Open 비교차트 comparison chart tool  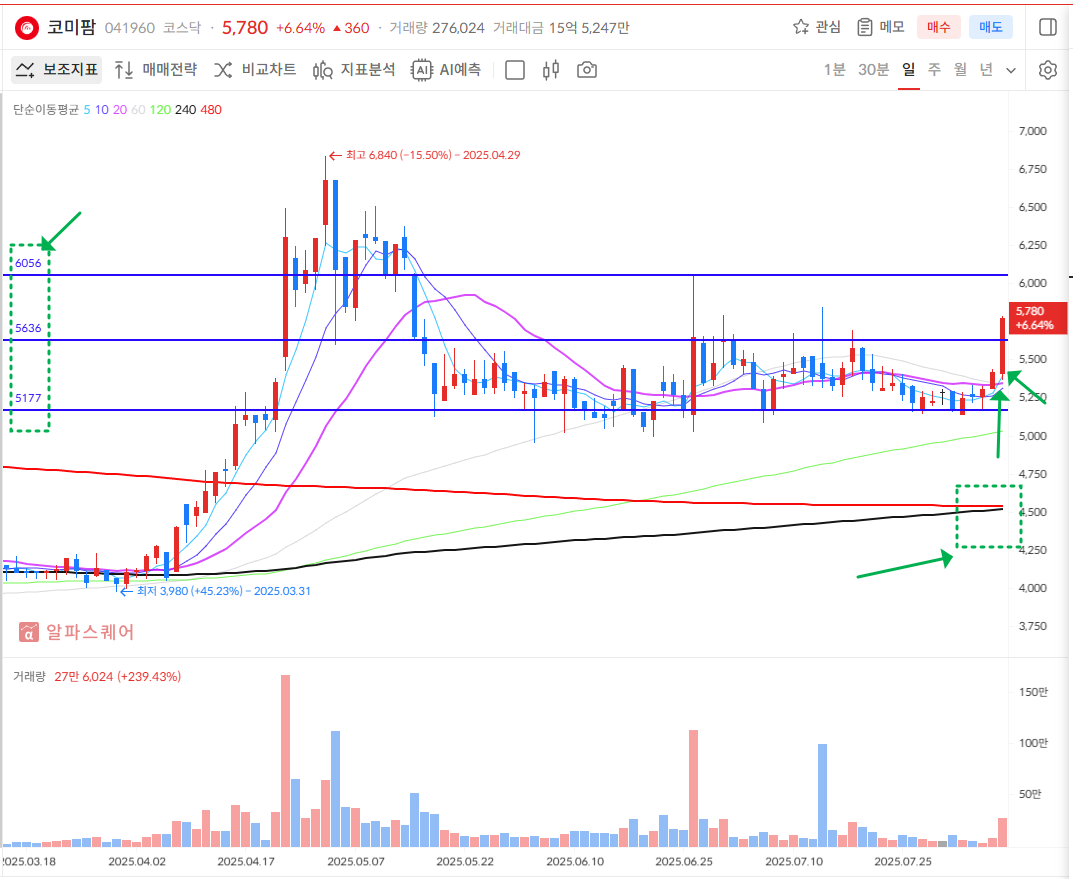point(255,70)
